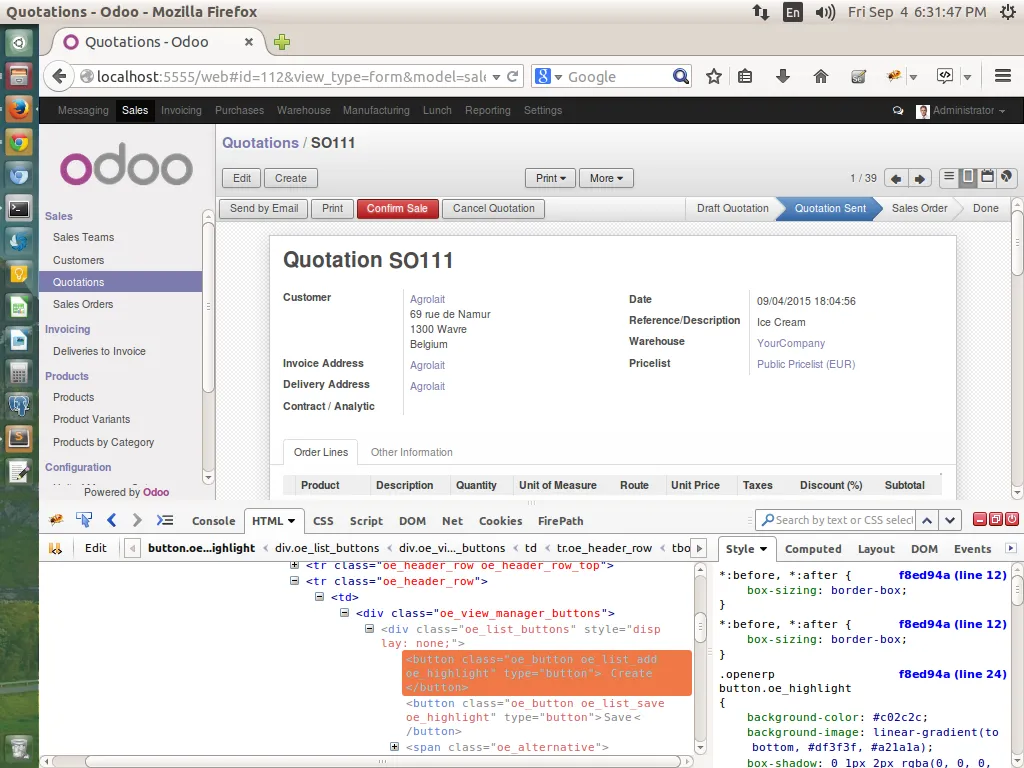Switch to Firebug Net tab
The height and width of the screenshot is (768, 1024).
click(452, 520)
